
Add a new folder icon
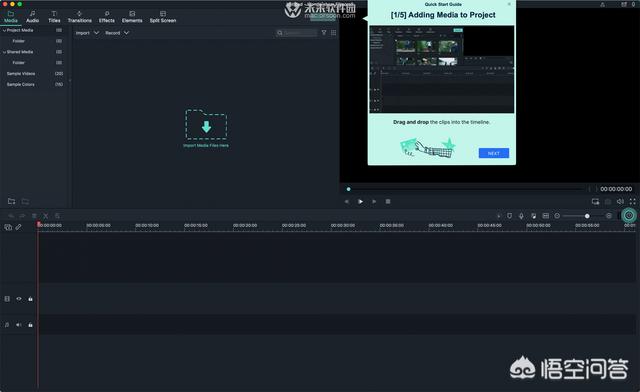tap(11, 201)
